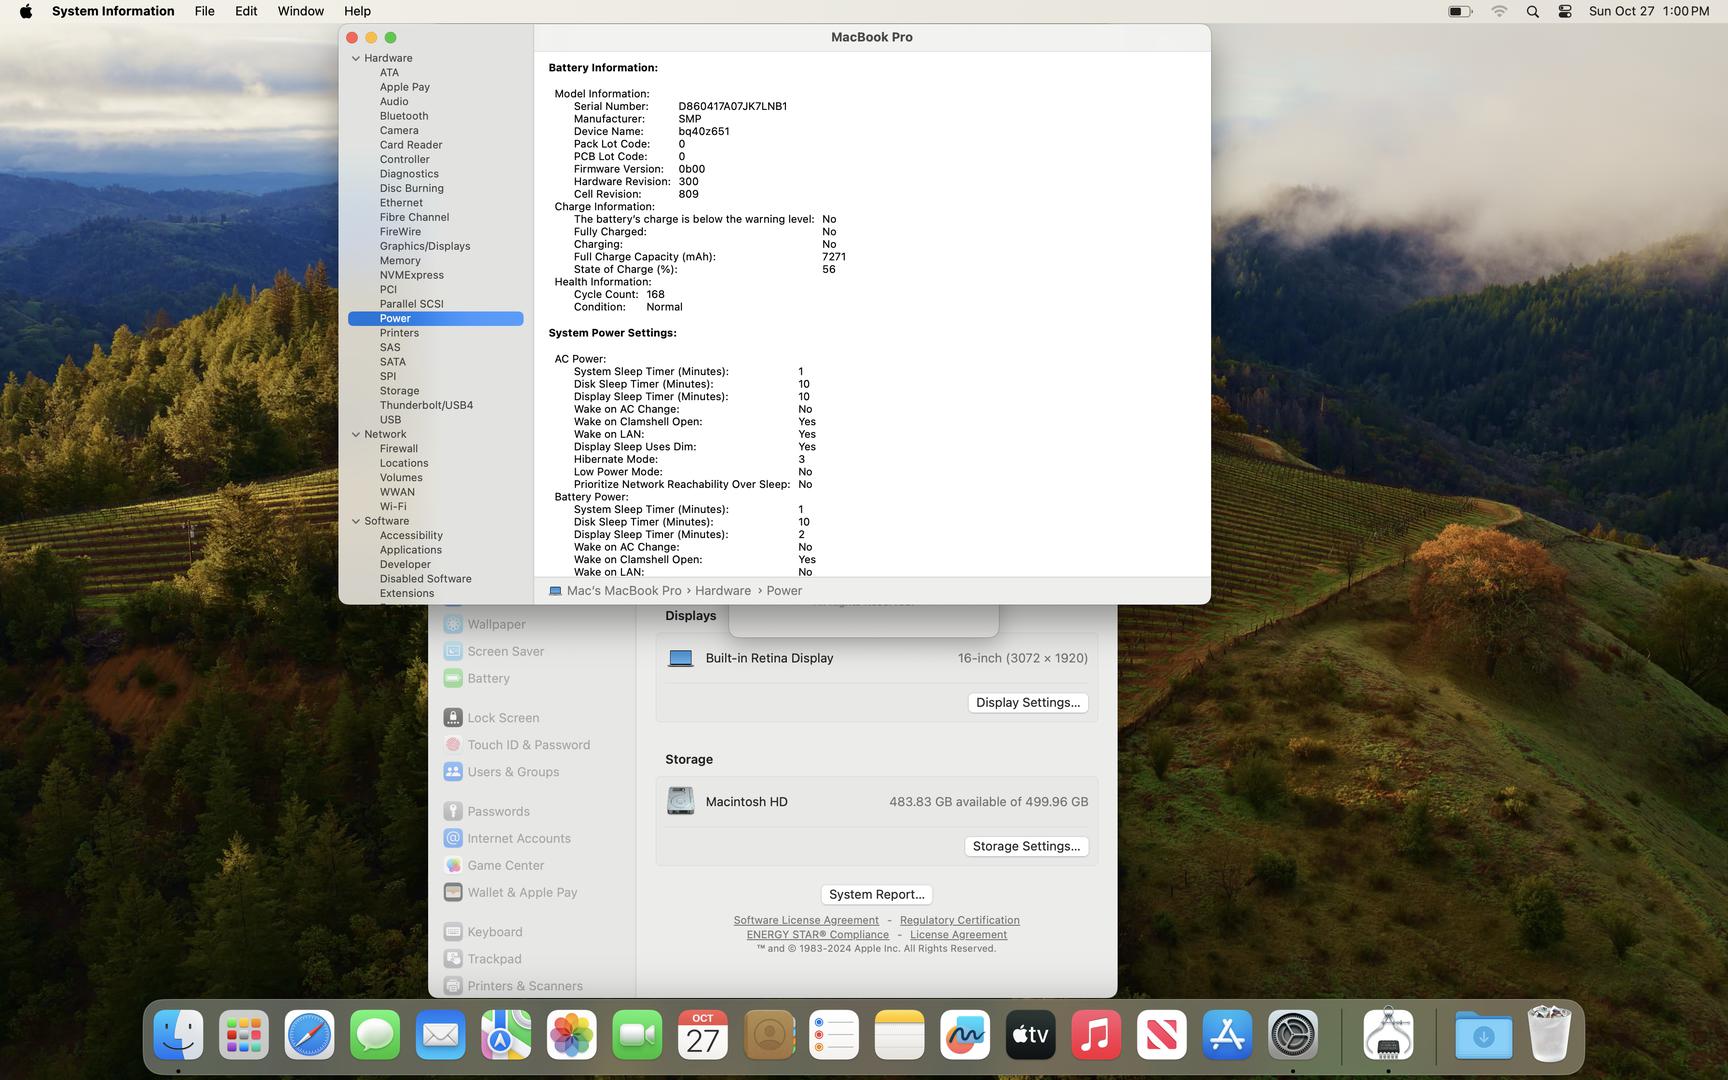The height and width of the screenshot is (1080, 1728).
Task: Open Maps app in the Dock
Action: (x=506, y=1035)
